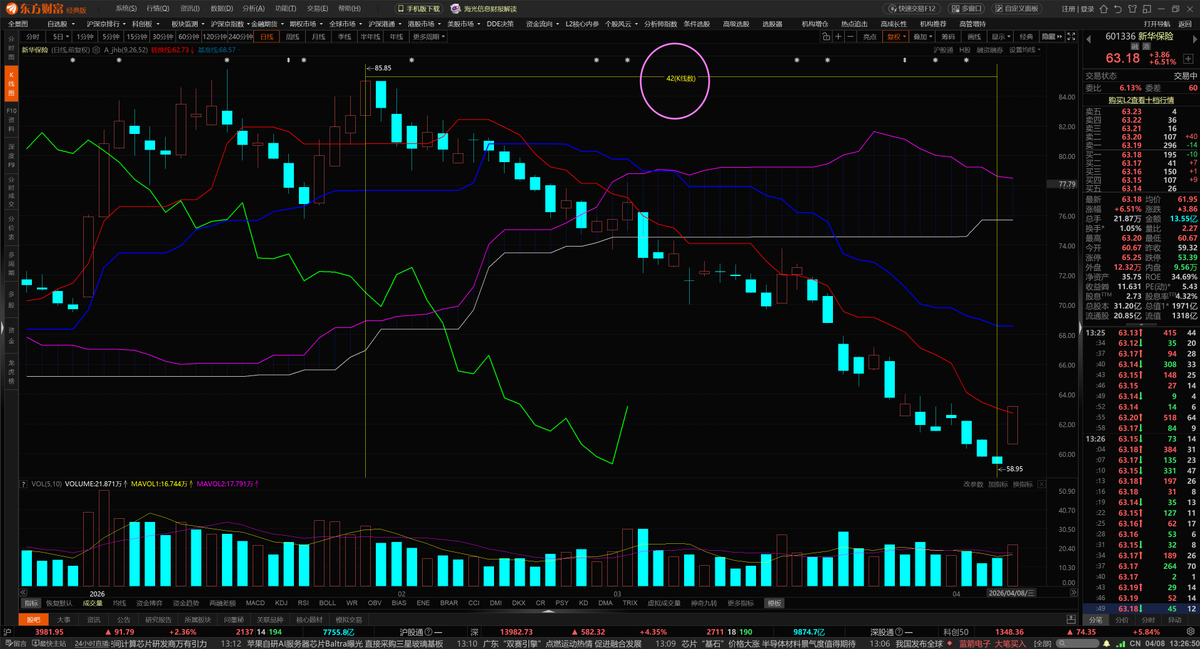
Task: Click the 全部 news filter
Action: click(1043, 644)
